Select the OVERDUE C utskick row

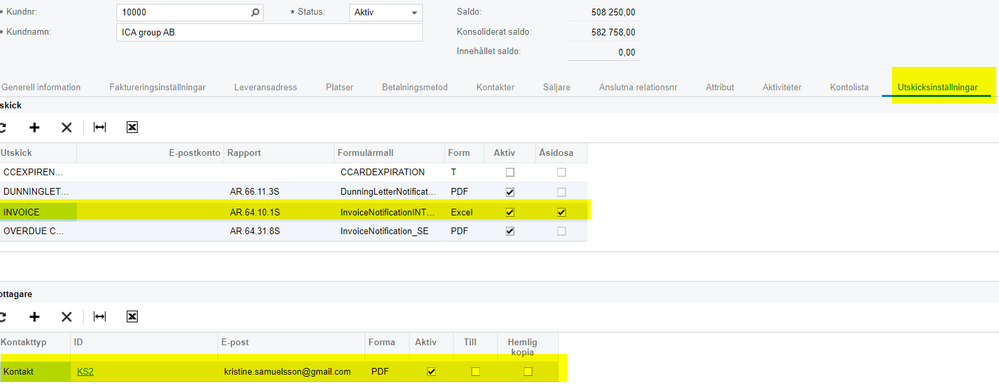pos(294,232)
